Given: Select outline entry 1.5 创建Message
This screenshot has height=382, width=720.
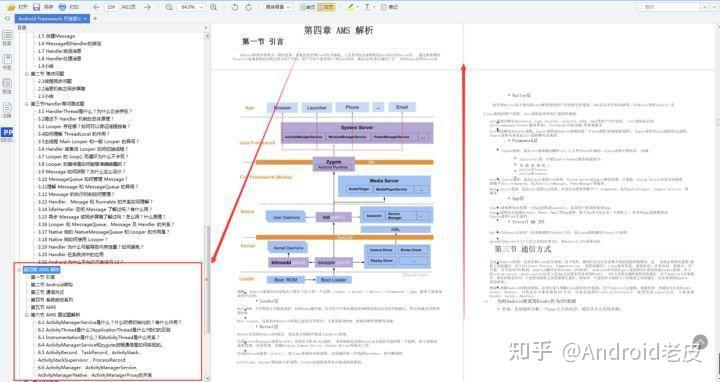Looking at the screenshot, I should (x=56, y=36).
